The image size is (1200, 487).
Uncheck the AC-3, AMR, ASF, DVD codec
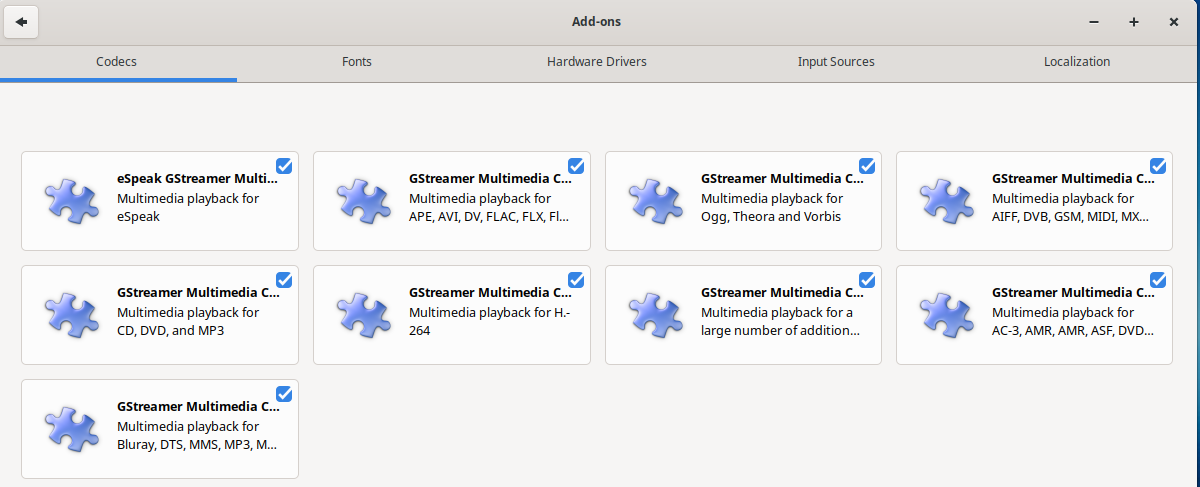(1158, 280)
